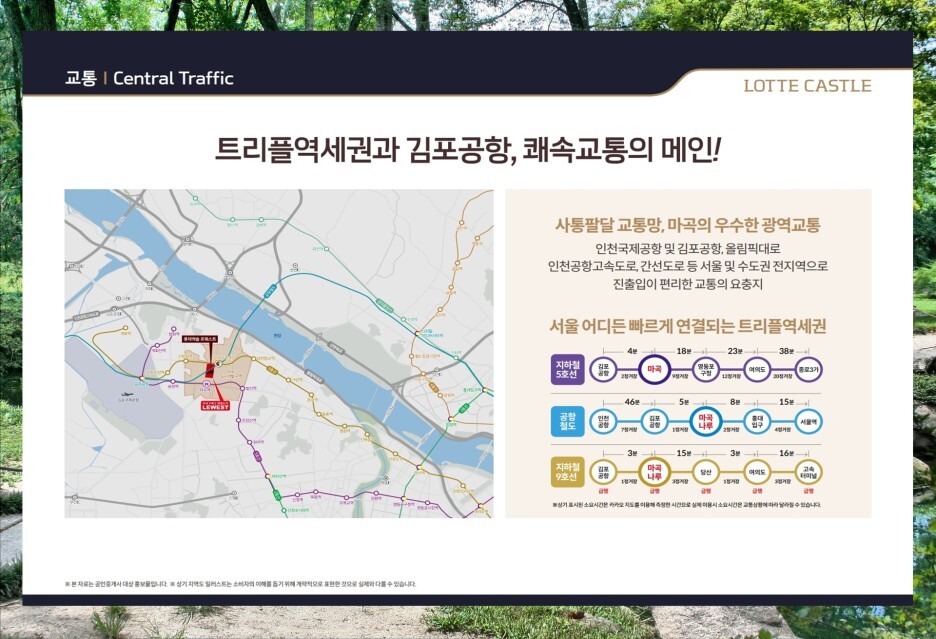Click the footer disclaimer starting '본 자료는'
936x639 pixels.
coord(240,584)
